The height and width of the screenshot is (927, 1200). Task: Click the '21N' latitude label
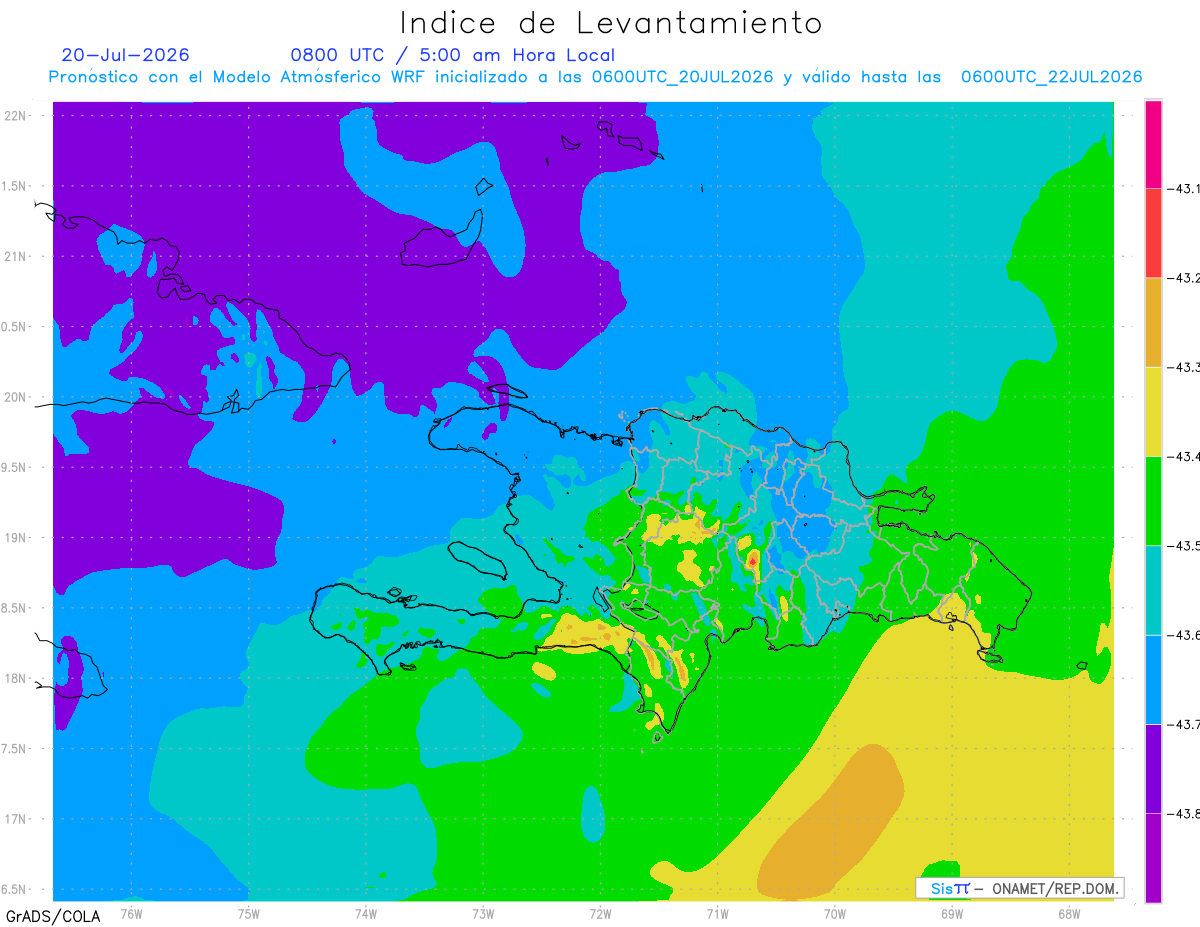[x=17, y=256]
